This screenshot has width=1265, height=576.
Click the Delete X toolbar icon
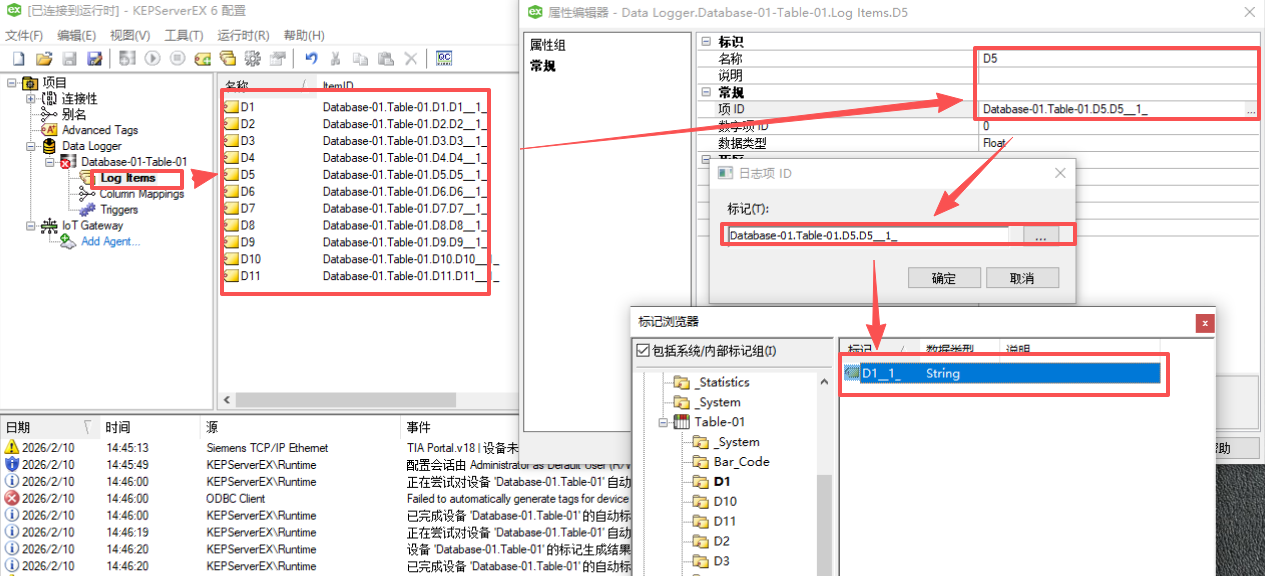tap(410, 59)
